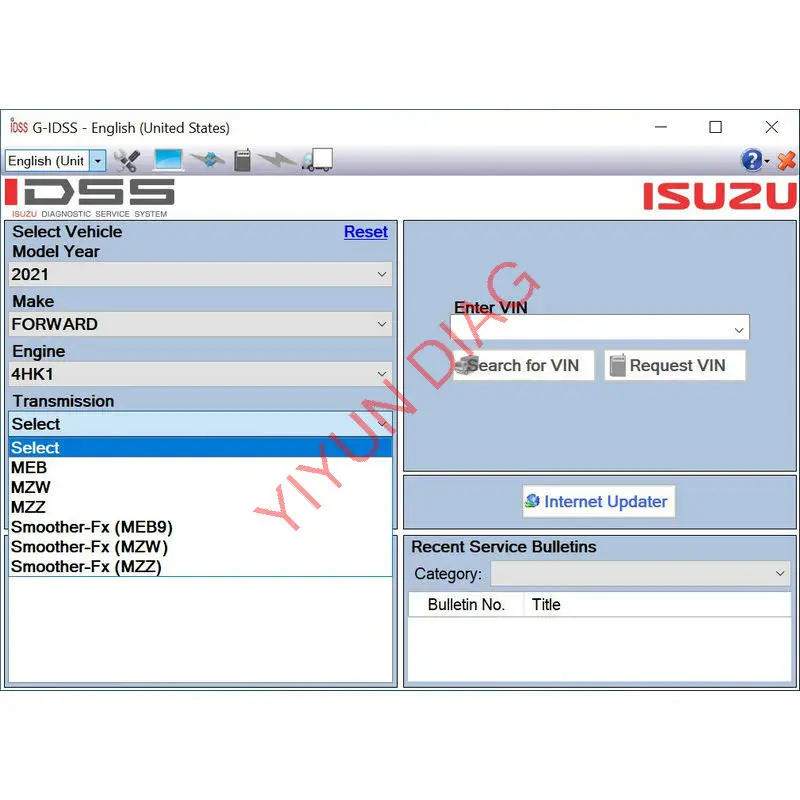The width and height of the screenshot is (800, 800).
Task: Choose Smoother-Fx (MZW) transmission
Action: point(201,547)
